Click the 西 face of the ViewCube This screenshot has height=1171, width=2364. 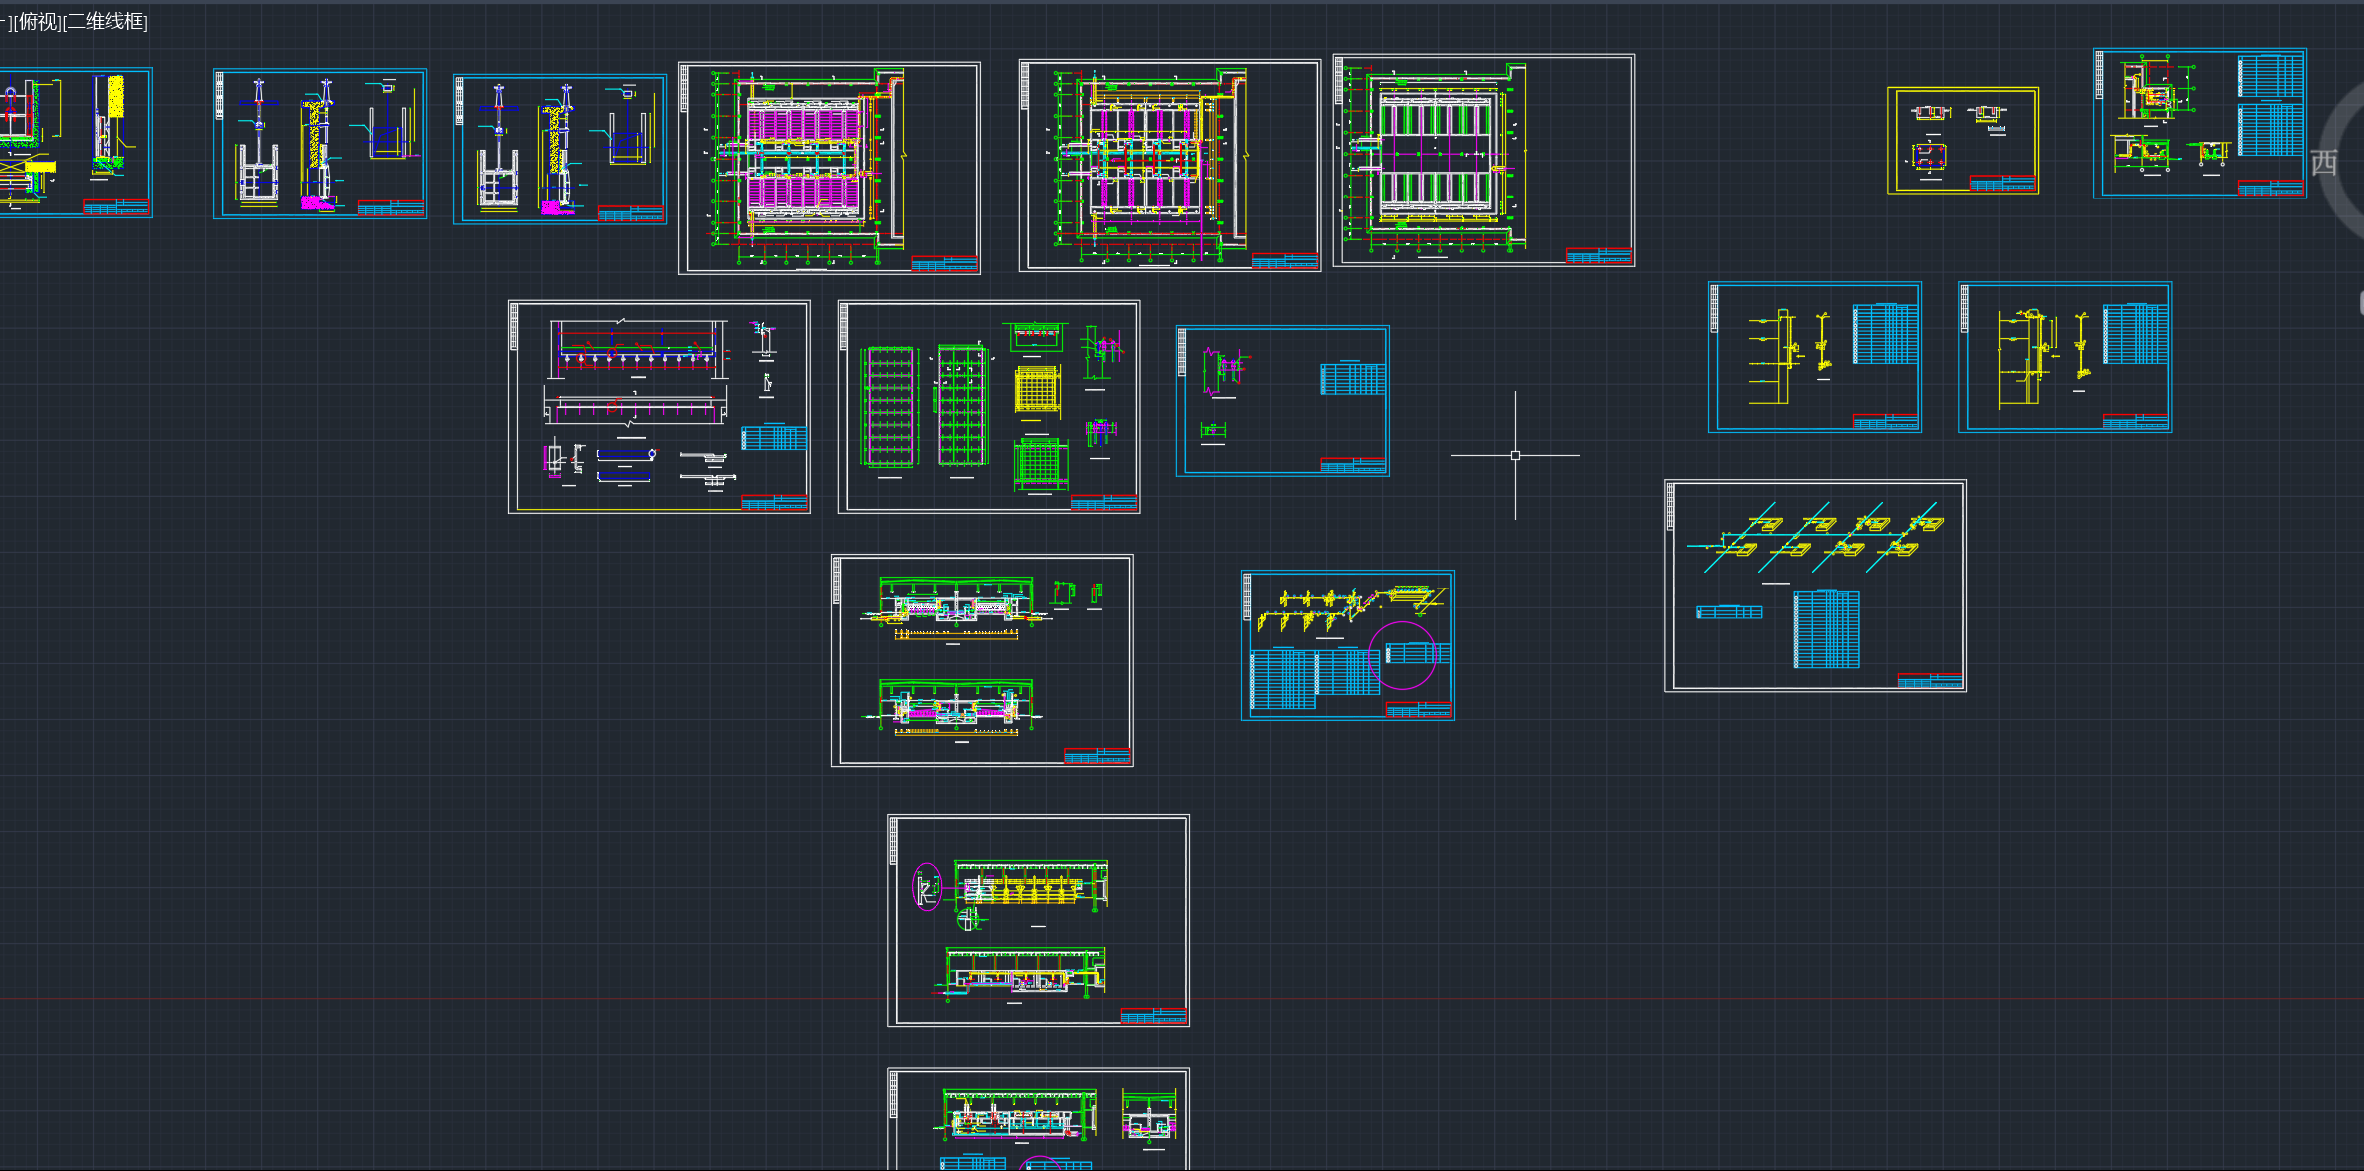[x=2323, y=162]
